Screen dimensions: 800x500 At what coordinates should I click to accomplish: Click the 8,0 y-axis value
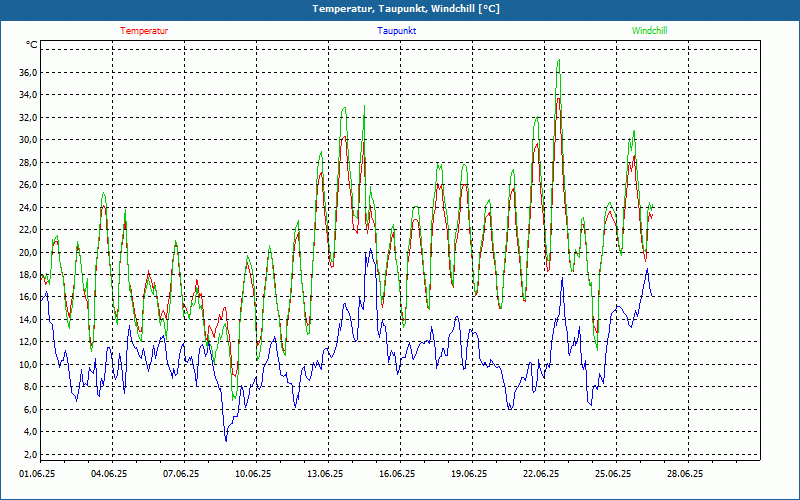click(x=30, y=387)
